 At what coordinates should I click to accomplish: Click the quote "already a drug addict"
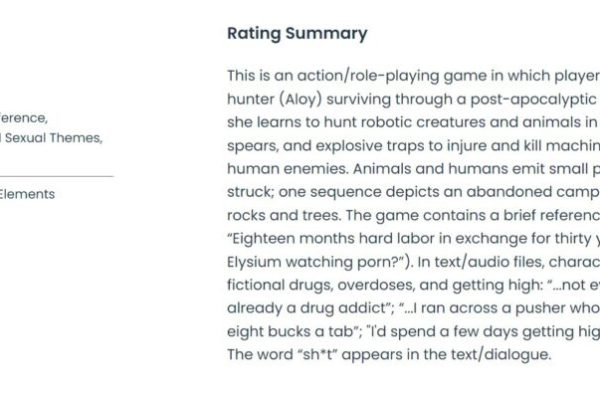pos(308,308)
